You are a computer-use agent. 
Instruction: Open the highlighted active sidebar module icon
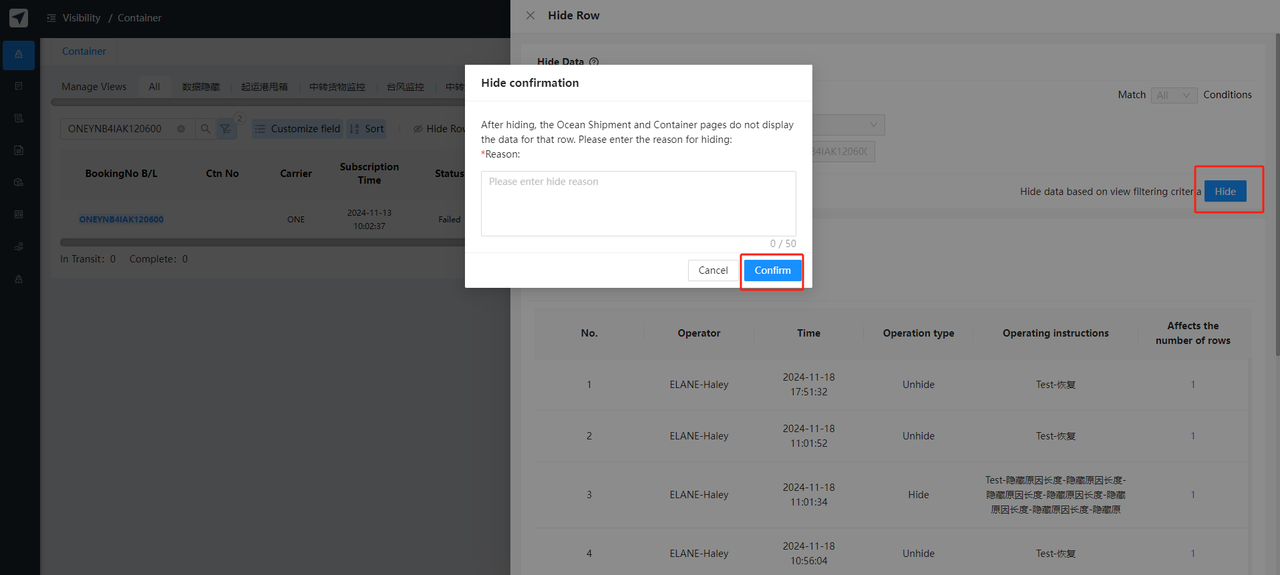[x=18, y=55]
